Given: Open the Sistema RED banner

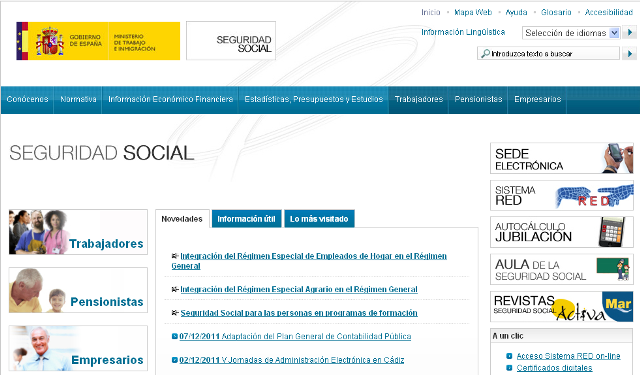Looking at the screenshot, I should pos(562,195).
